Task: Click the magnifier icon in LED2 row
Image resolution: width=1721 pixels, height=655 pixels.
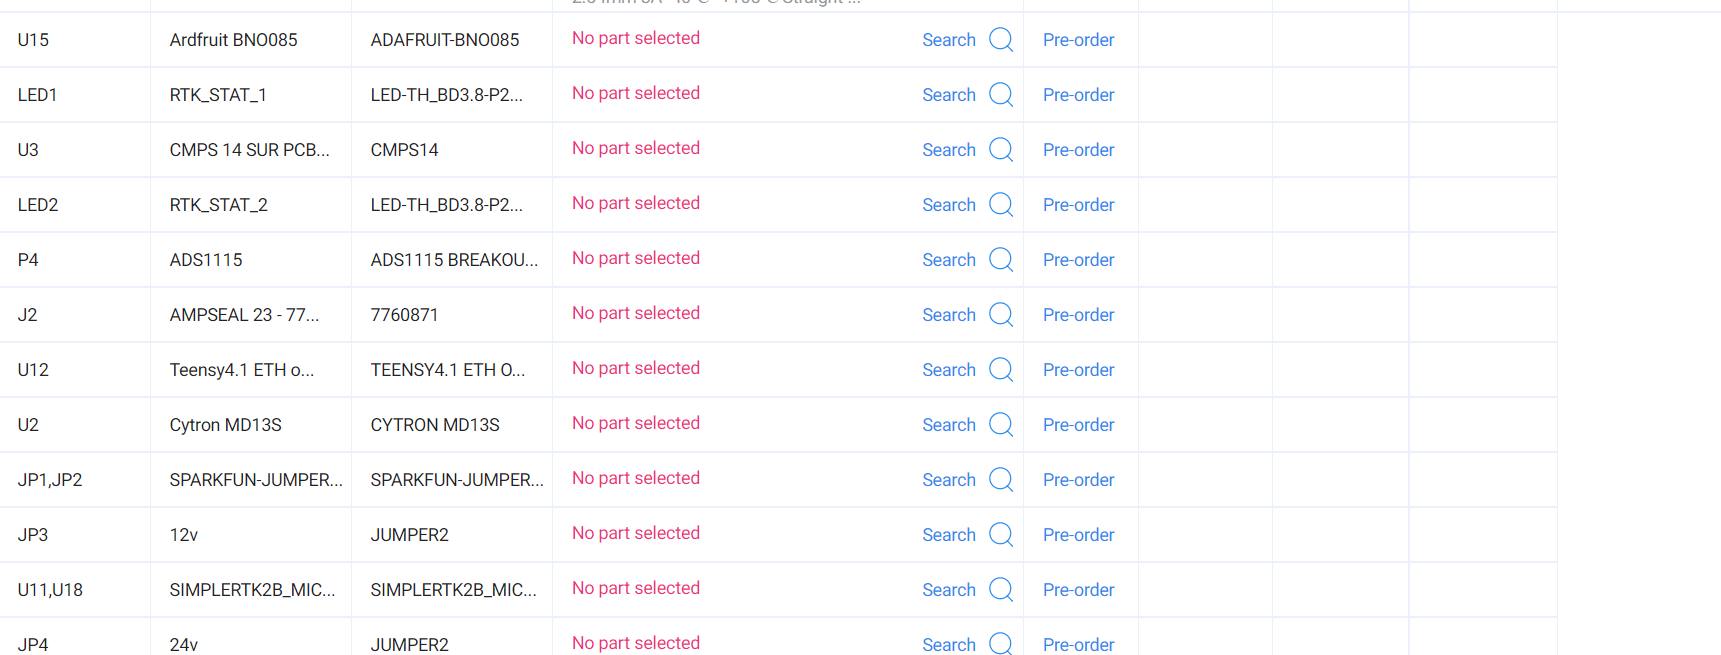Action: point(1000,205)
